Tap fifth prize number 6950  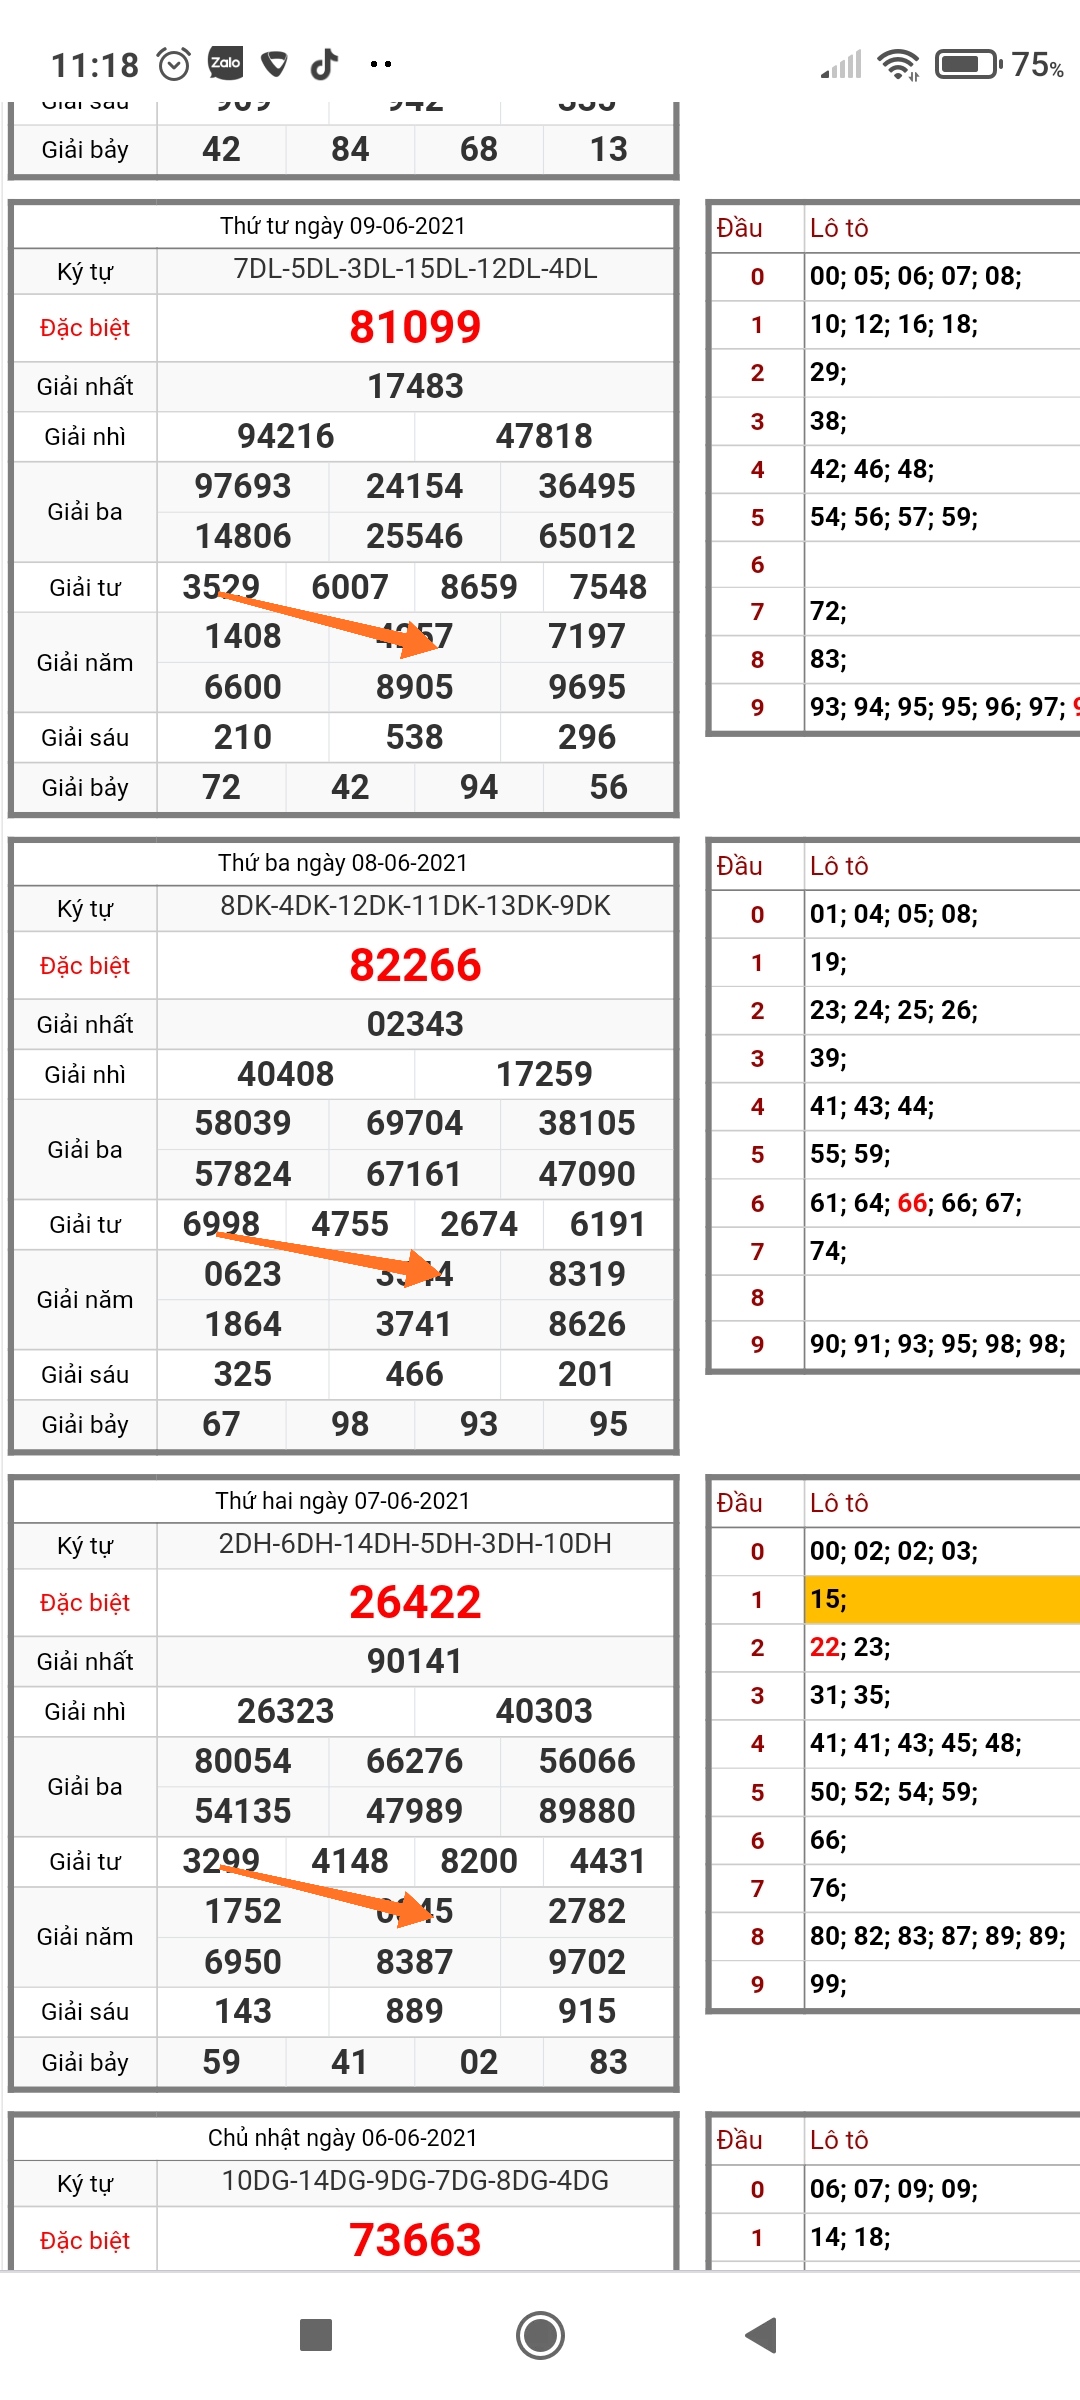(243, 1962)
